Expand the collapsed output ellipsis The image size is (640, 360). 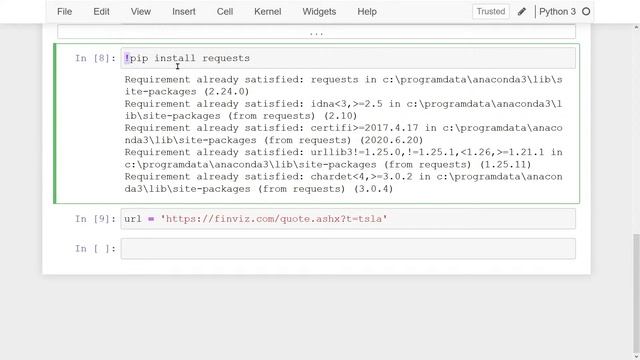point(316,32)
